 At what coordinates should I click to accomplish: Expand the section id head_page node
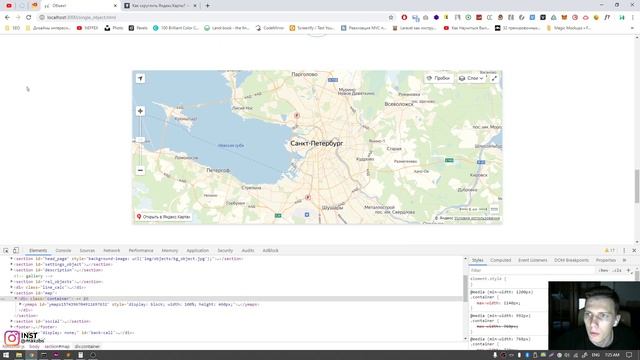(x=11, y=258)
